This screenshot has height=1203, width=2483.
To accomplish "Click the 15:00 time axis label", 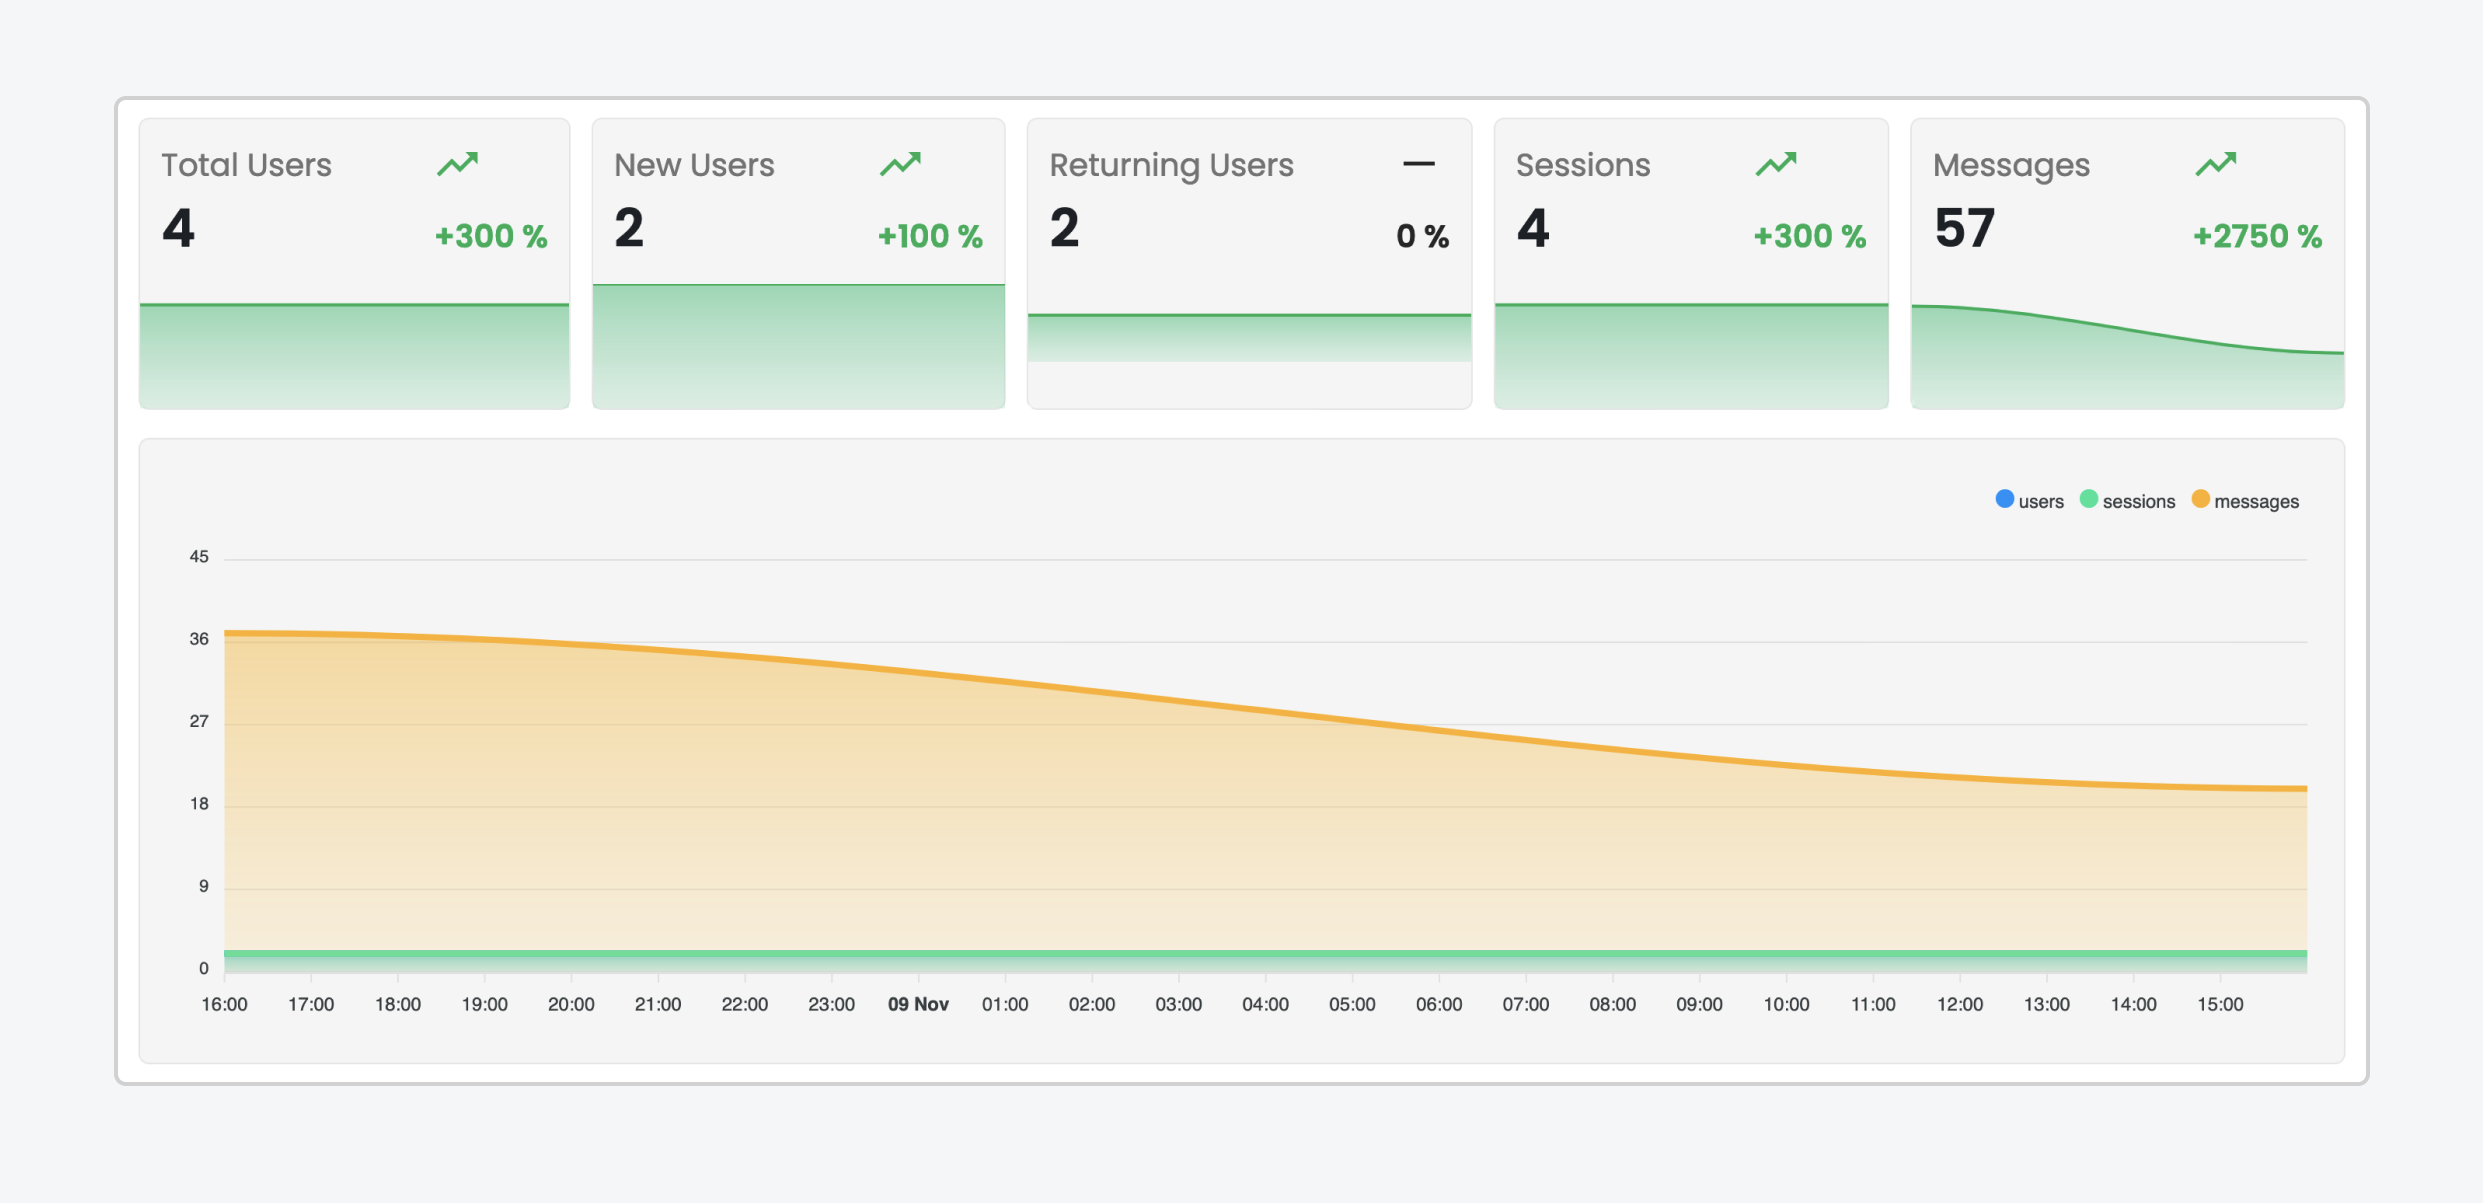I will (2220, 1004).
